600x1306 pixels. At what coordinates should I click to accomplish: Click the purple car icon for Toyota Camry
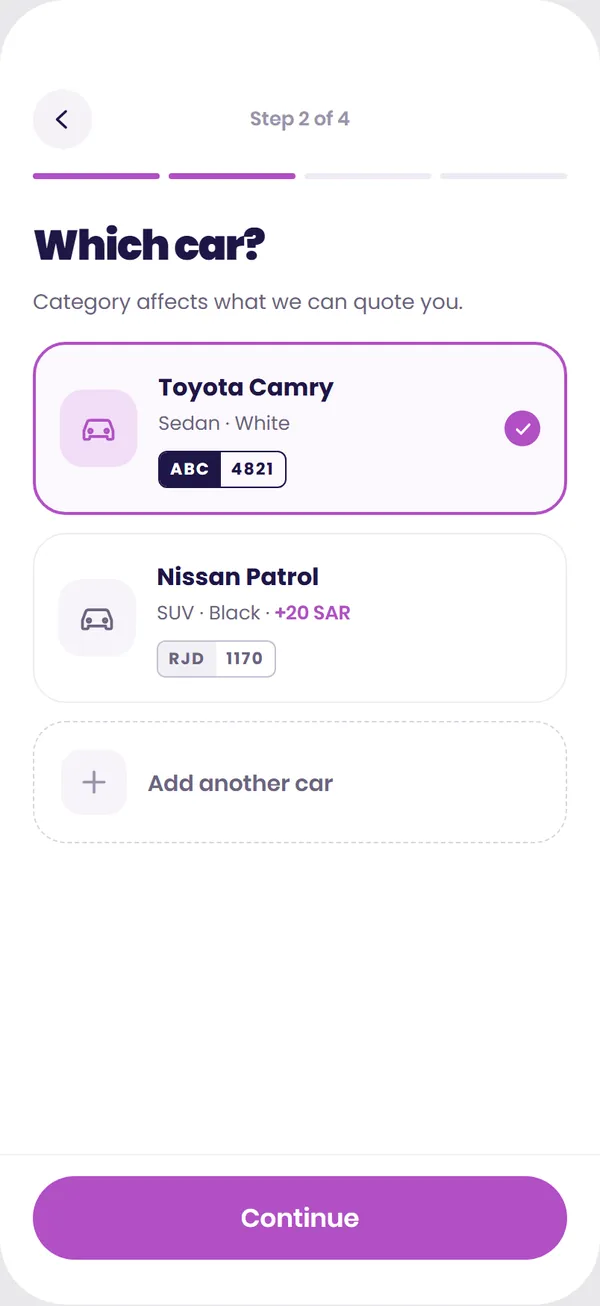98,429
